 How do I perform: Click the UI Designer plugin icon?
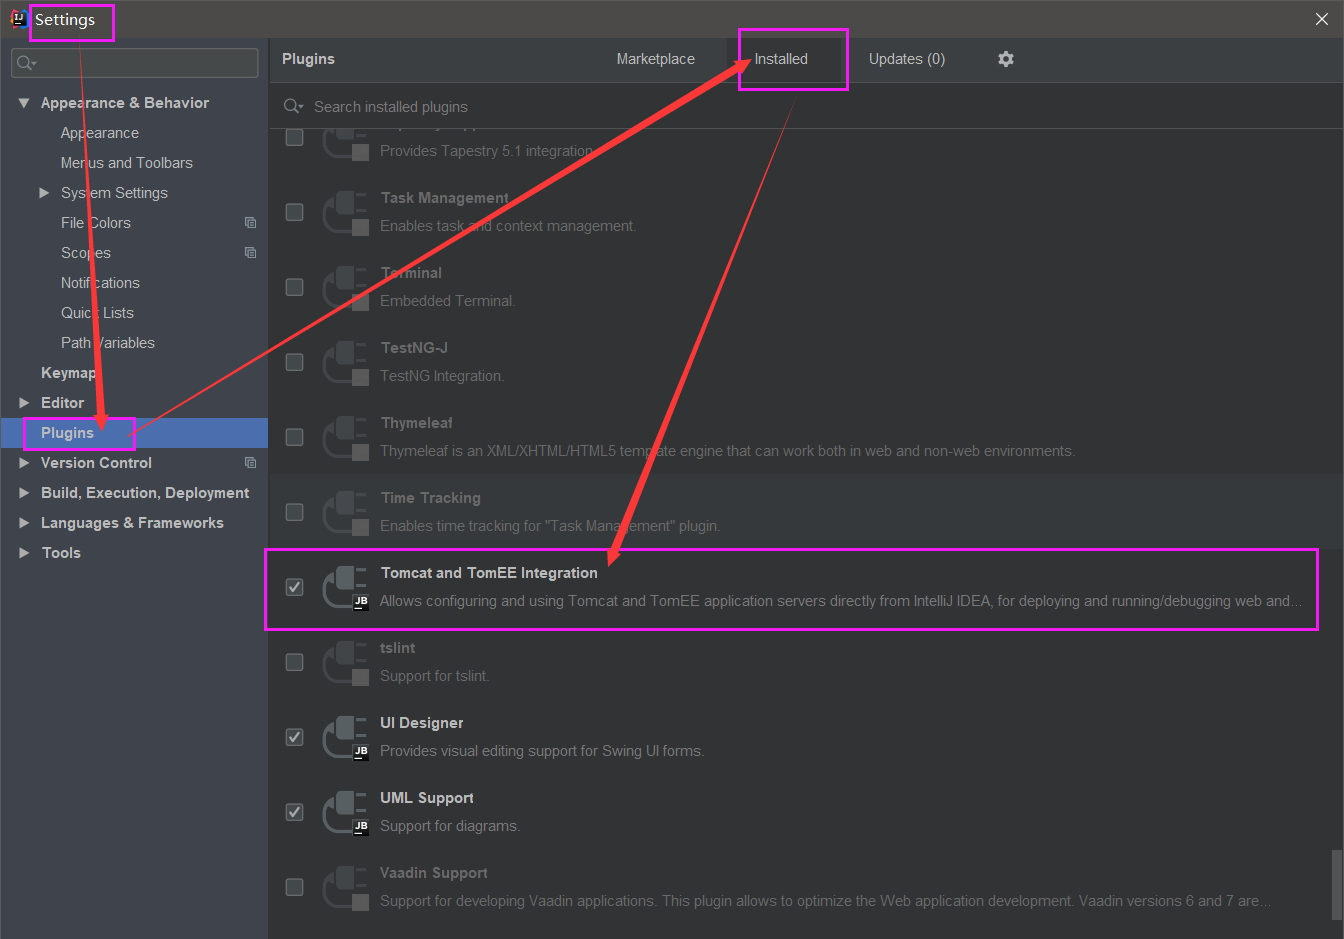(346, 737)
